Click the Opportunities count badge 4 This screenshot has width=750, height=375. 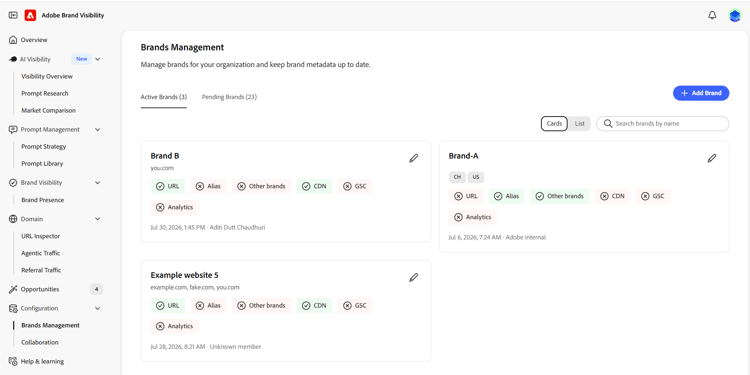97,289
